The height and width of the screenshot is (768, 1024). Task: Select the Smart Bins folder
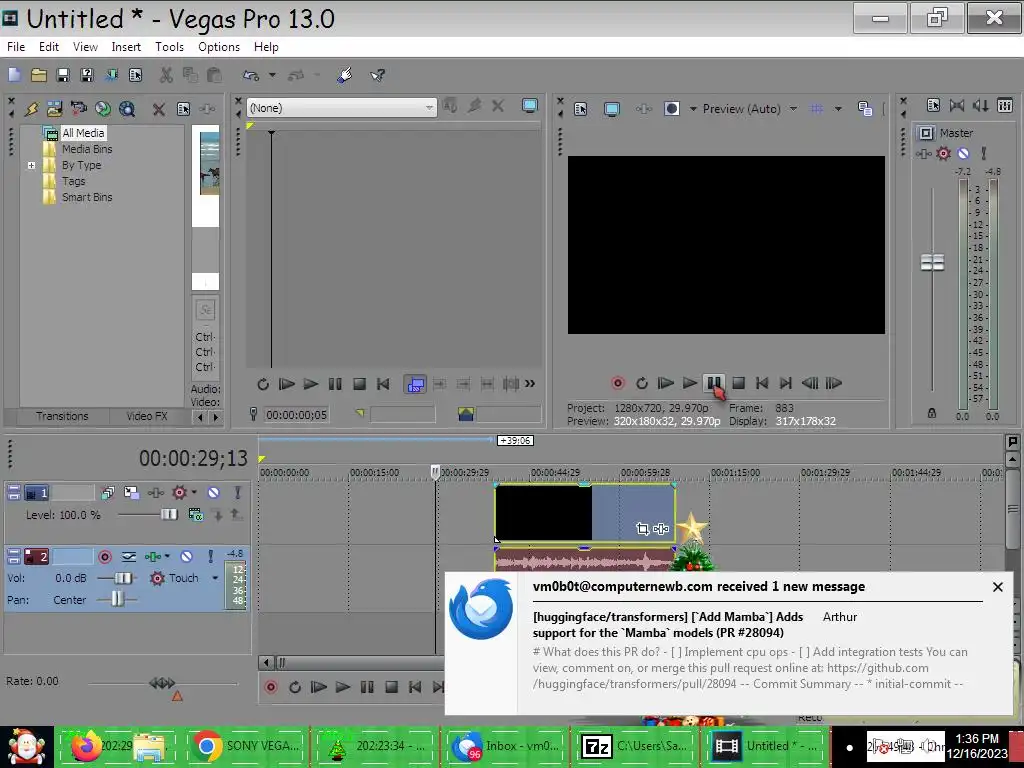point(87,197)
